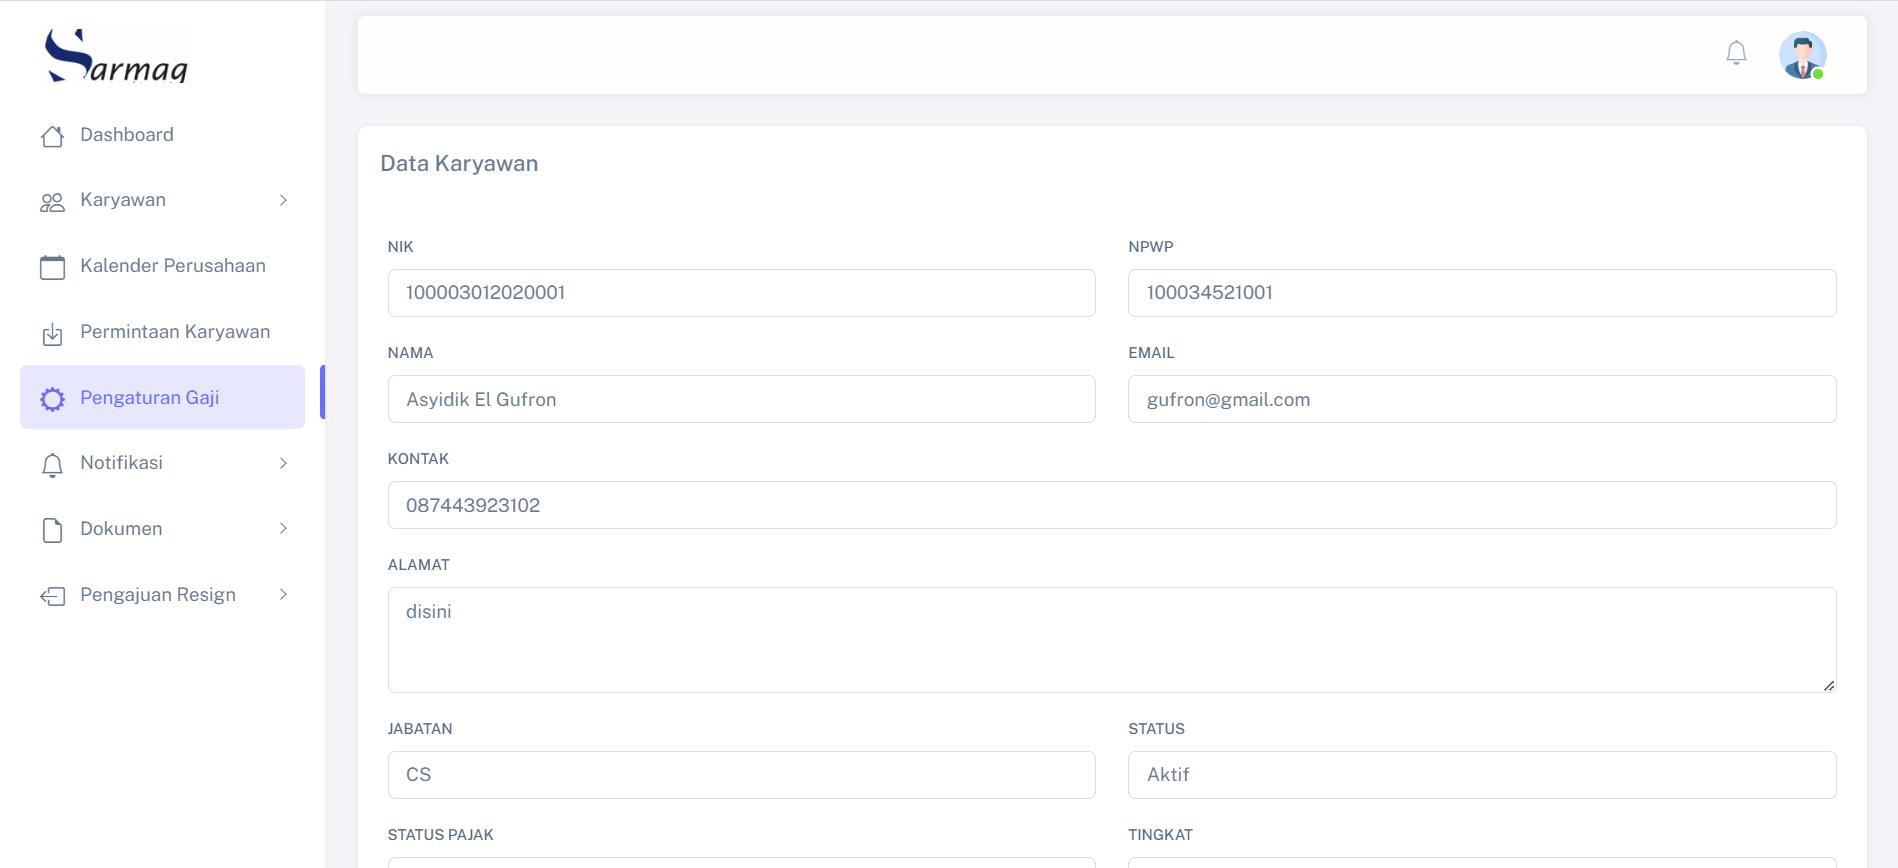Image resolution: width=1898 pixels, height=868 pixels.
Task: Click the KONTAK field label
Action: point(418,459)
